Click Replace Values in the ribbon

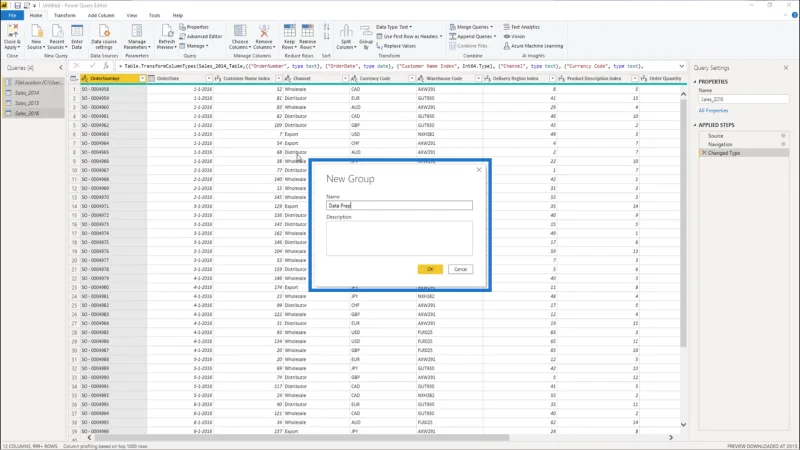(x=396, y=46)
